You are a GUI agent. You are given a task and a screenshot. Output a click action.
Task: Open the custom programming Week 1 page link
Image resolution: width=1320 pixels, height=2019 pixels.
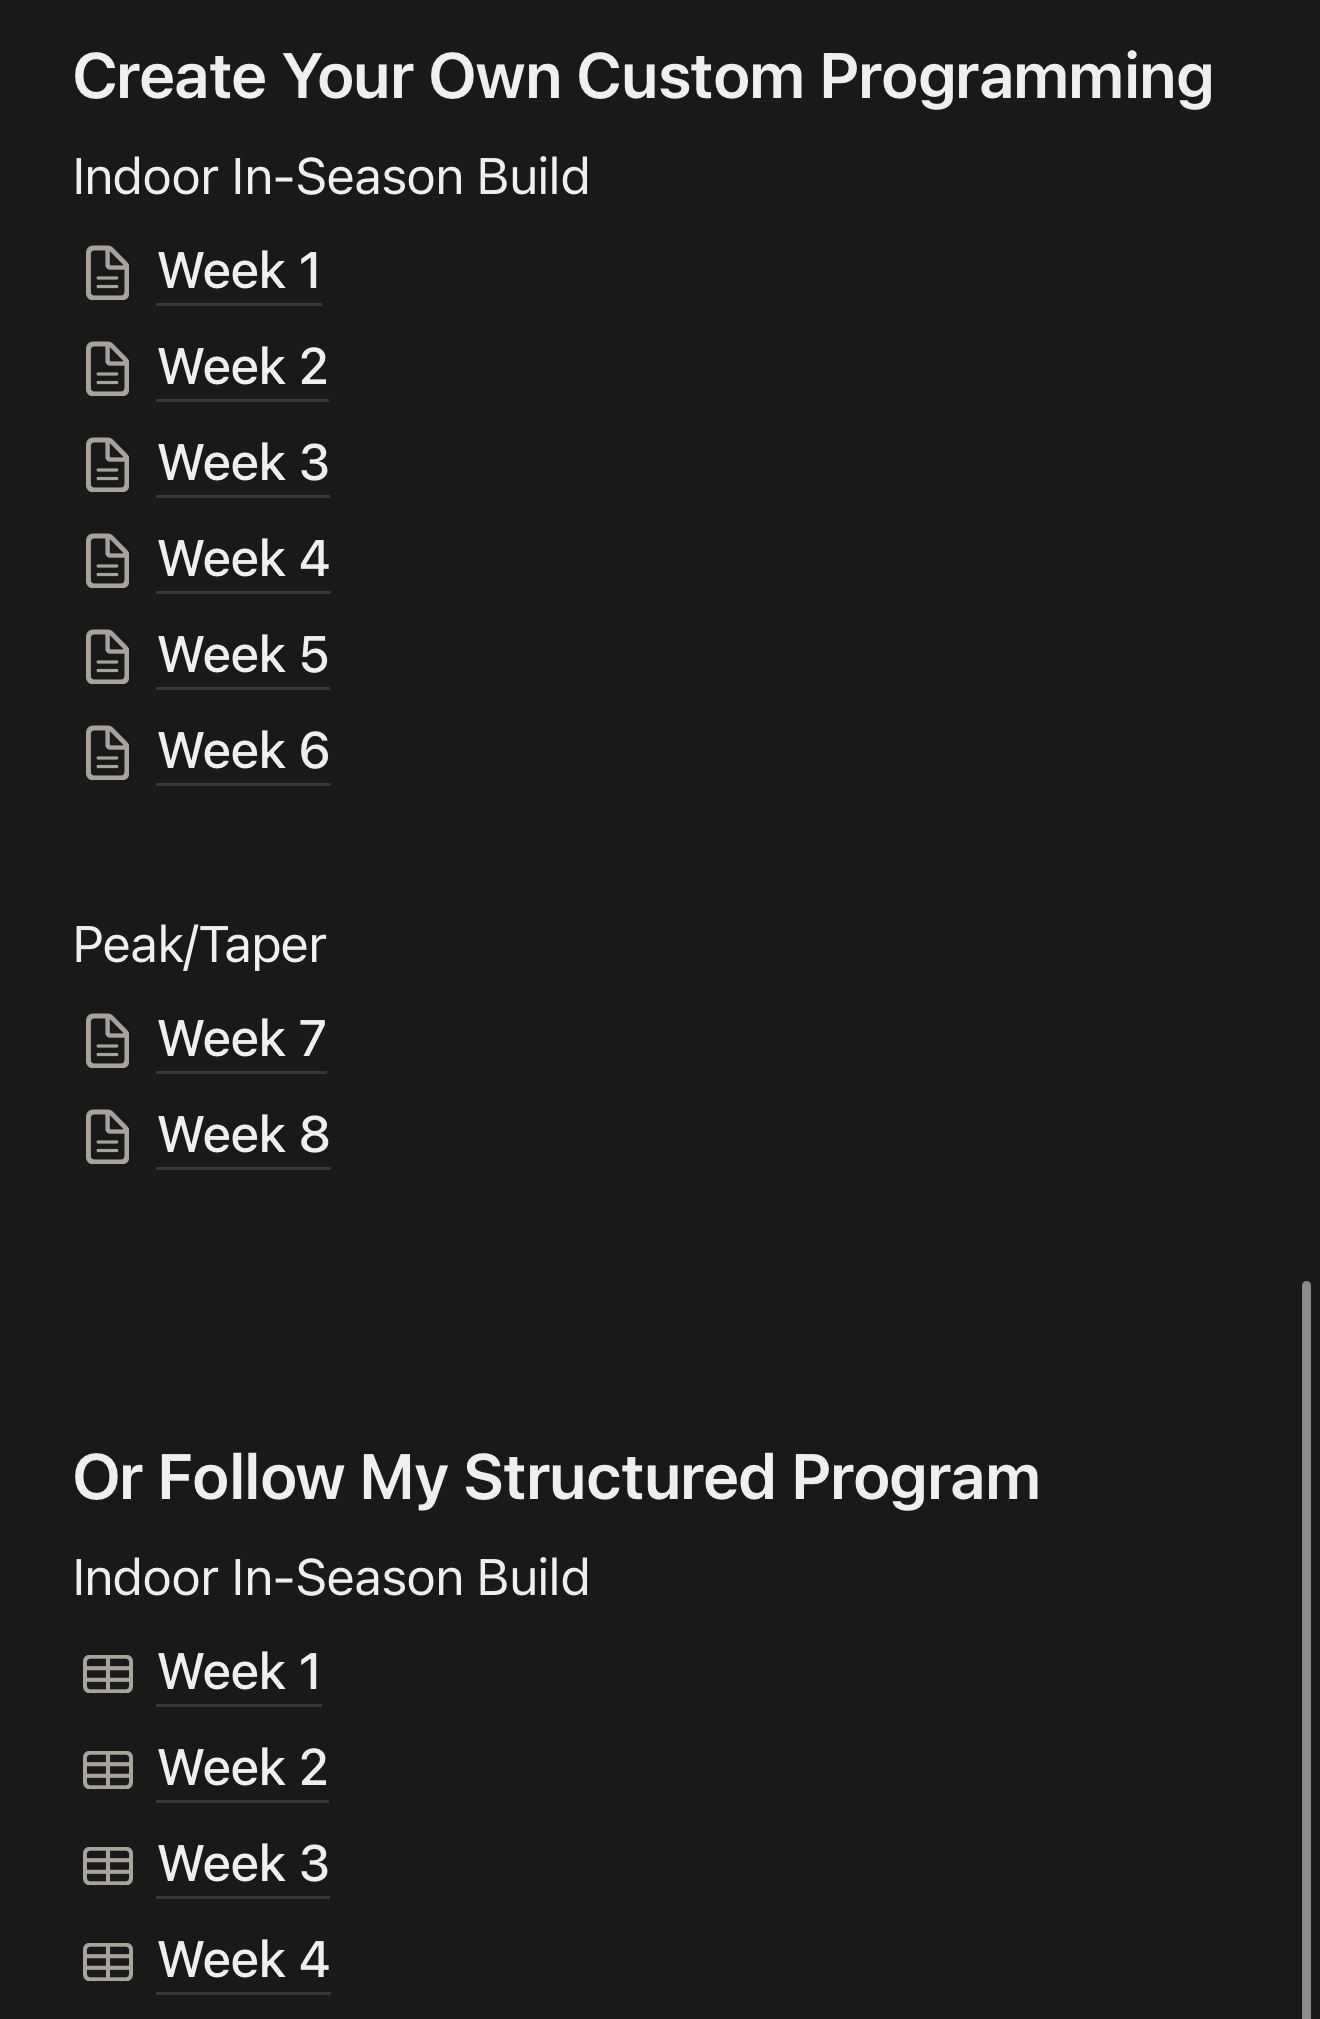coord(240,271)
